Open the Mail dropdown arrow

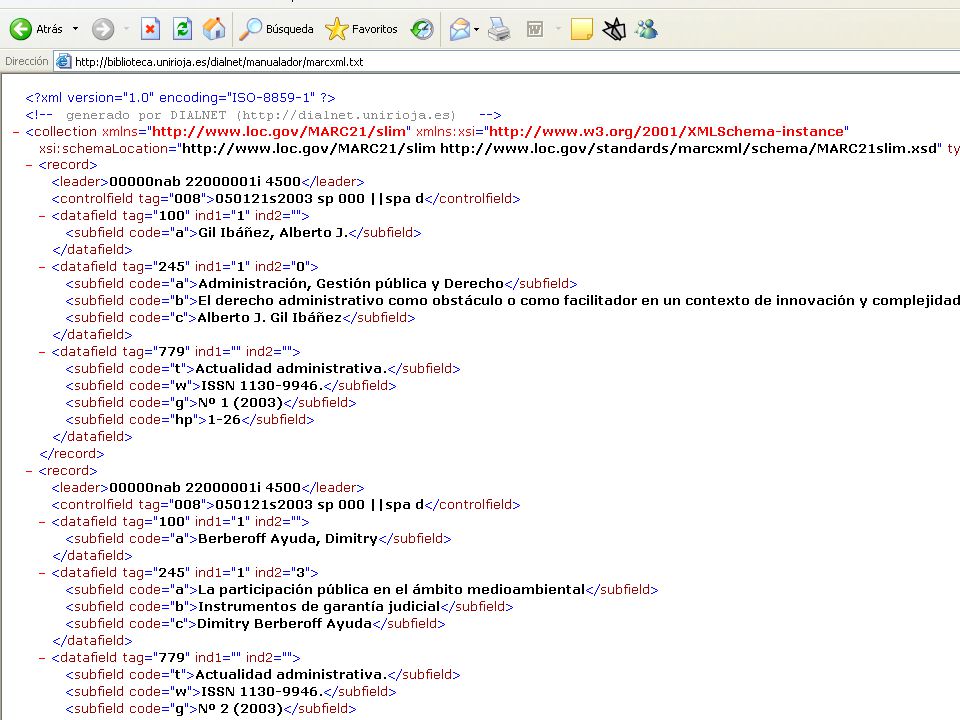[476, 29]
